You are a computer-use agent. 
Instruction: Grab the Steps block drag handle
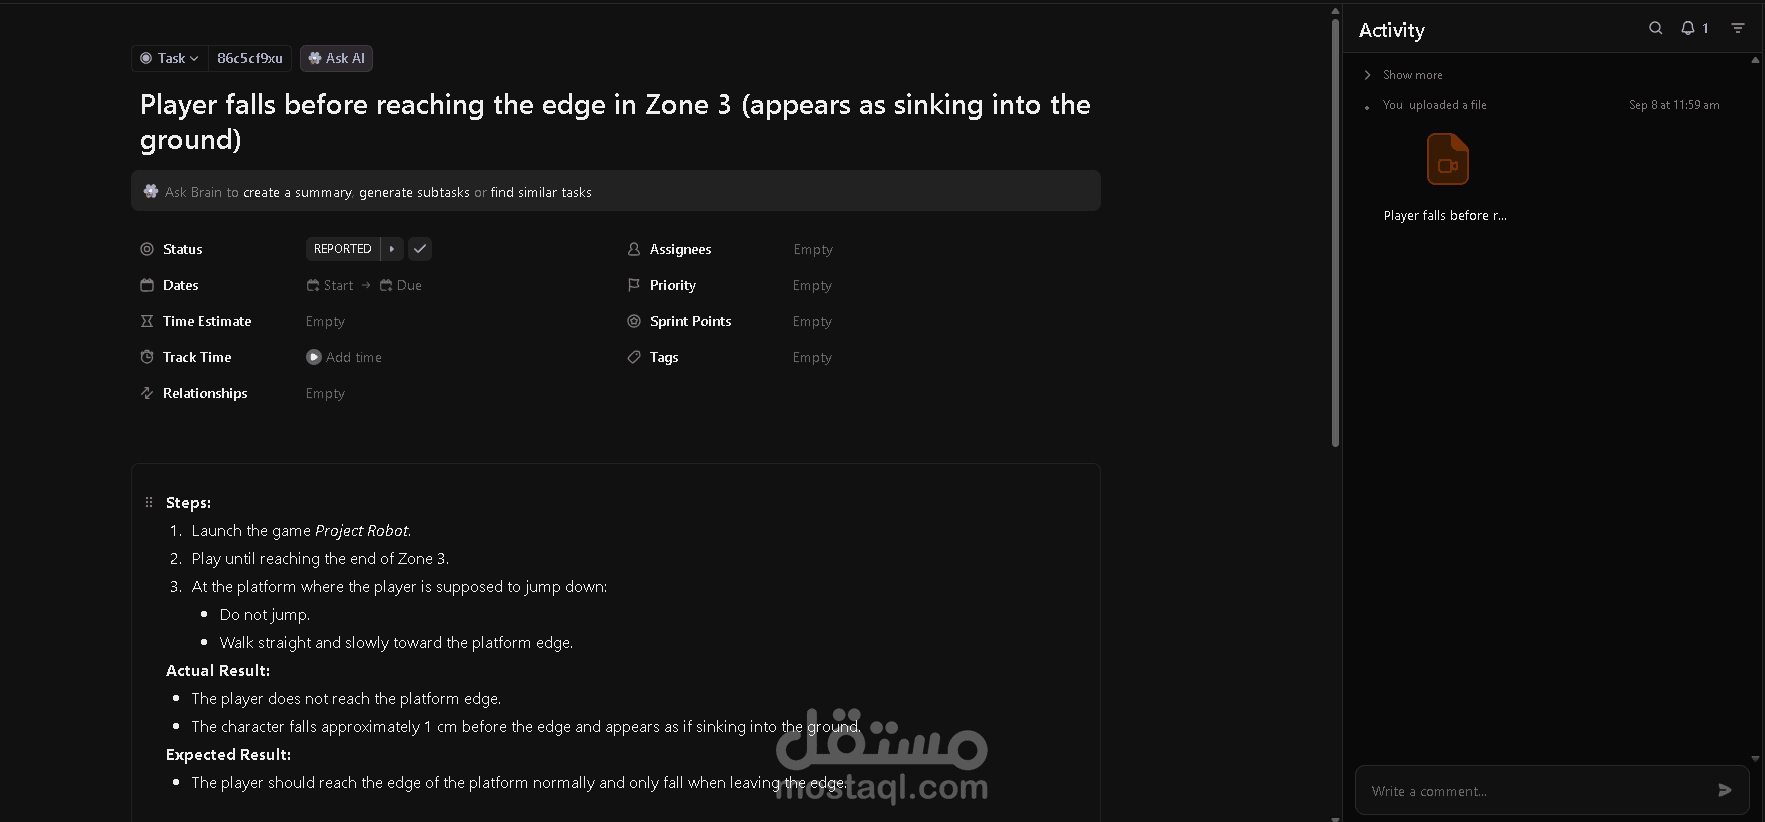[x=149, y=502]
